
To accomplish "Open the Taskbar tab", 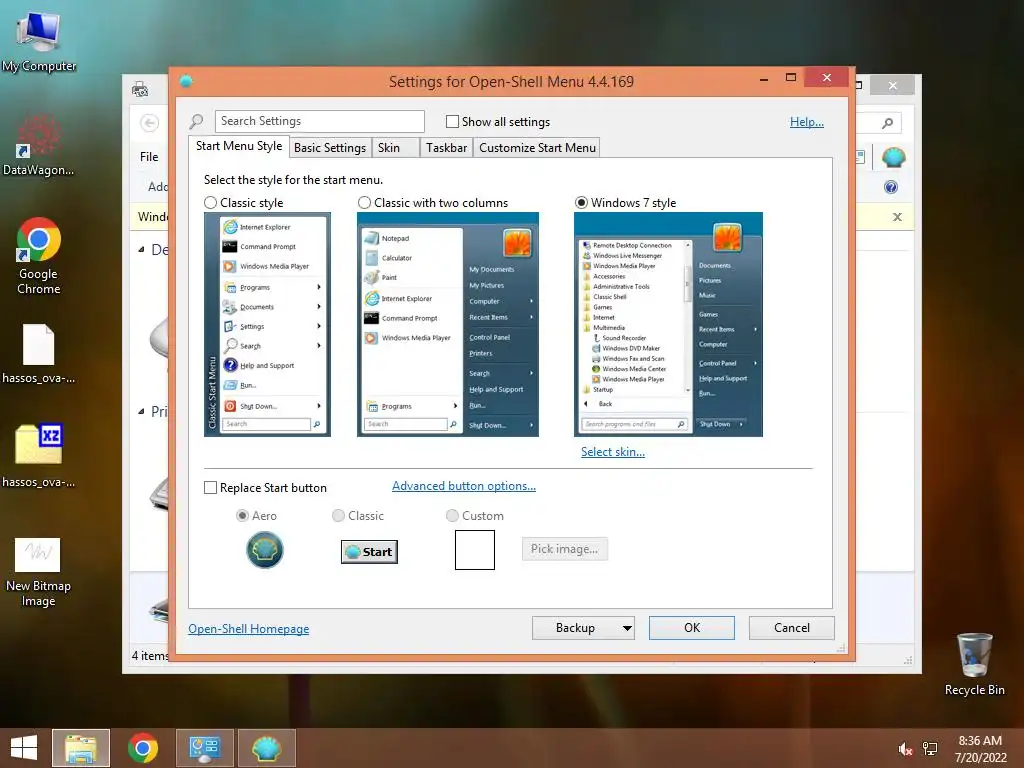I will click(x=446, y=148).
